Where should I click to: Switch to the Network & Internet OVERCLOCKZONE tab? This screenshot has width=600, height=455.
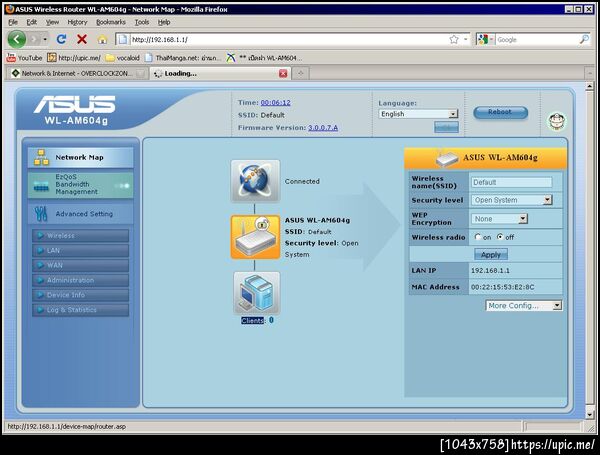pyautogui.click(x=77, y=73)
